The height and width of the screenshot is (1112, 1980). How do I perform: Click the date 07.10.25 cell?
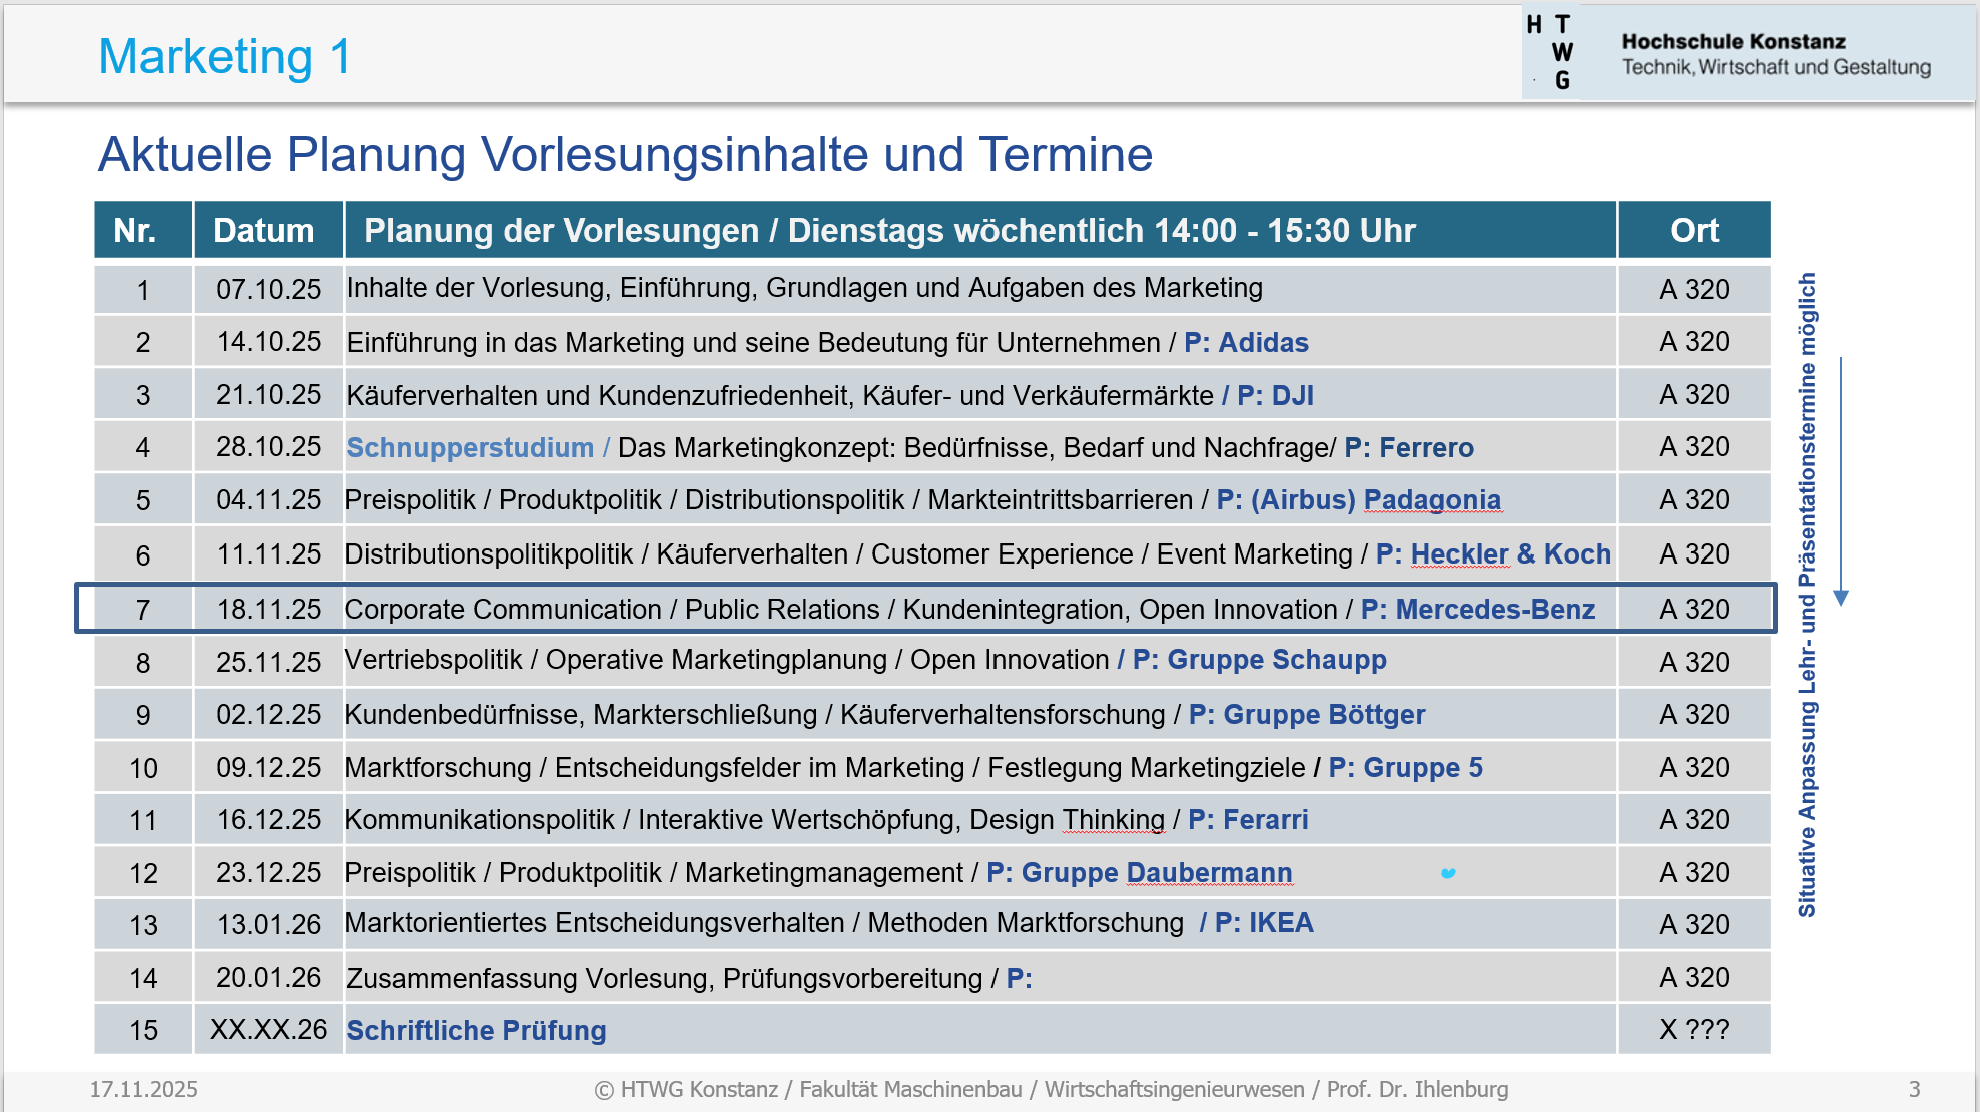click(x=268, y=290)
